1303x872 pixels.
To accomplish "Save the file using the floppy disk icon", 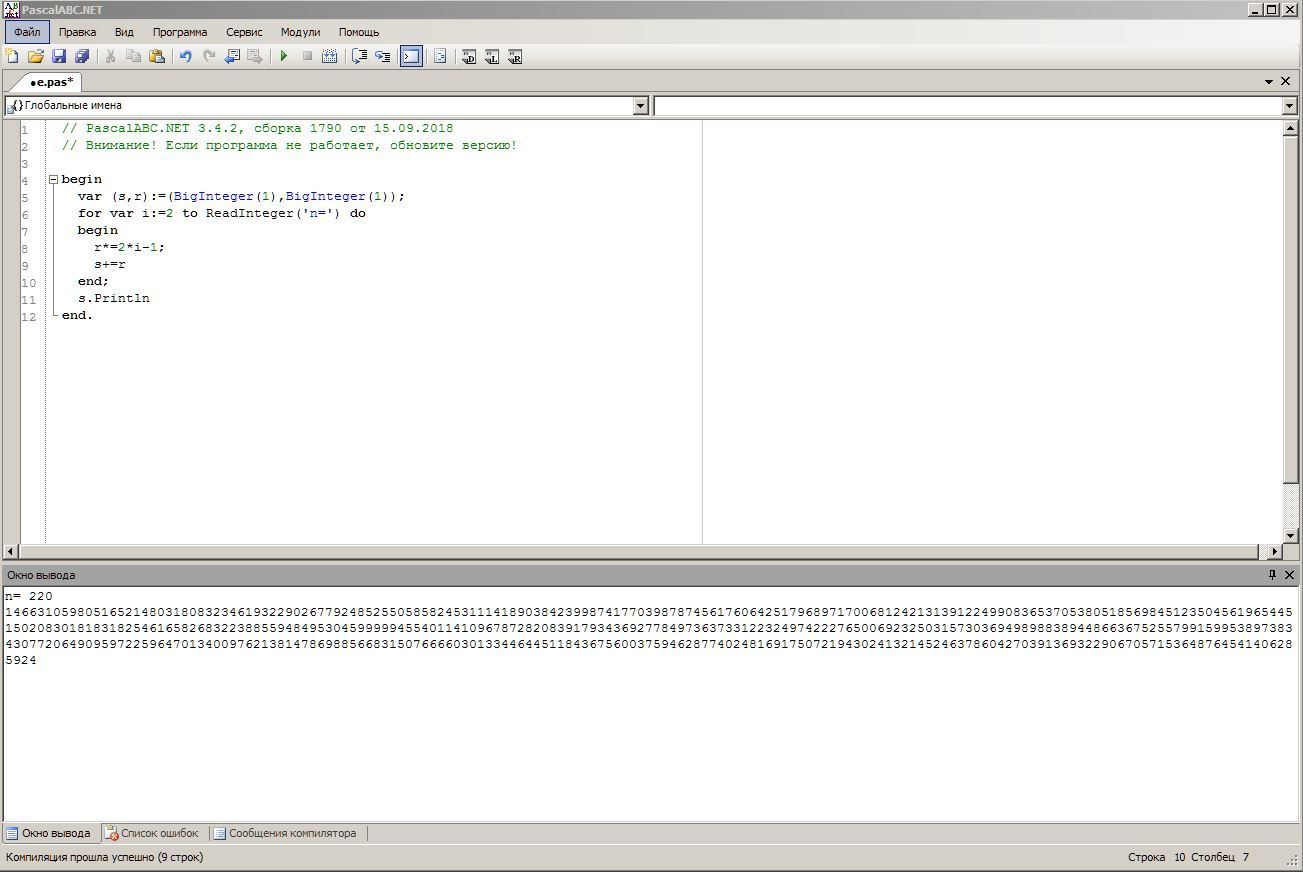I will (x=58, y=57).
